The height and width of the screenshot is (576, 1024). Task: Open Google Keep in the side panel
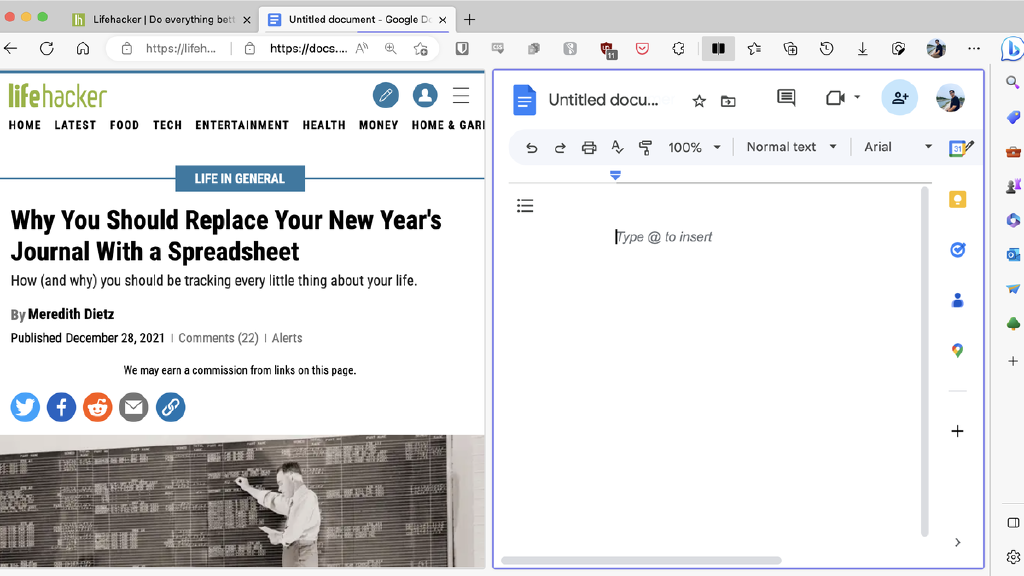pos(957,200)
